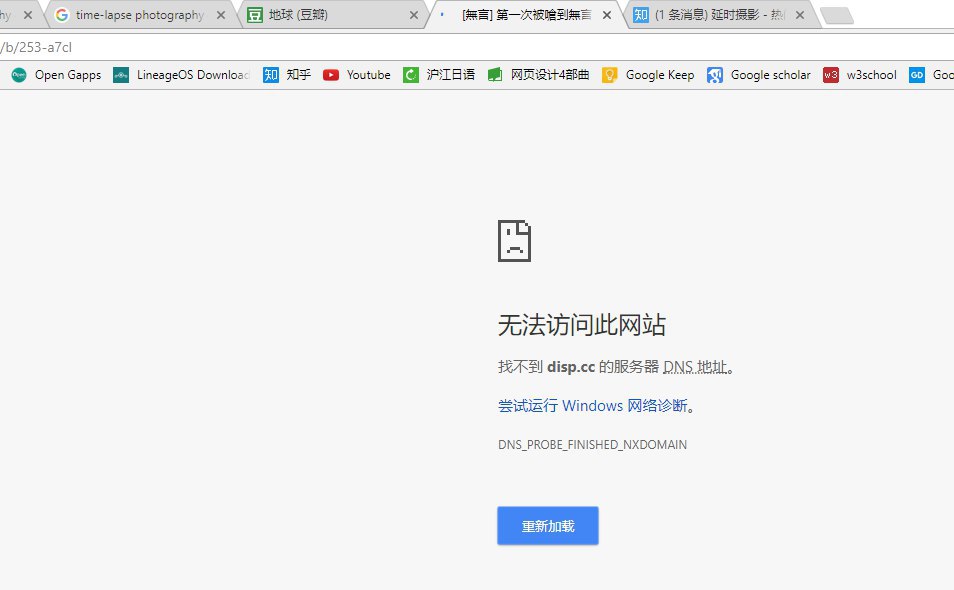
Task: Open the LineageOS Downloads bookmark
Action: point(181,75)
